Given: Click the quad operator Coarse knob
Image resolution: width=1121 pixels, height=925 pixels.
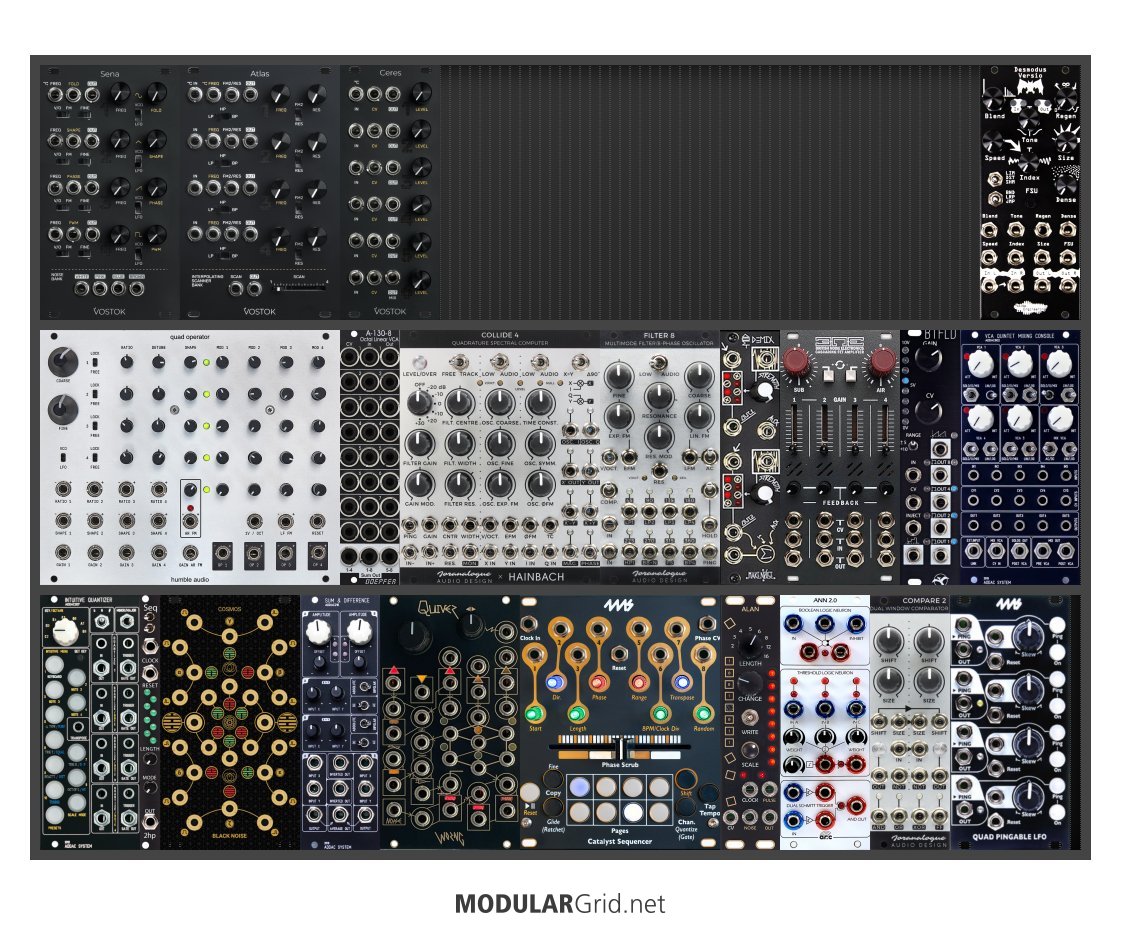Looking at the screenshot, I should click(63, 362).
